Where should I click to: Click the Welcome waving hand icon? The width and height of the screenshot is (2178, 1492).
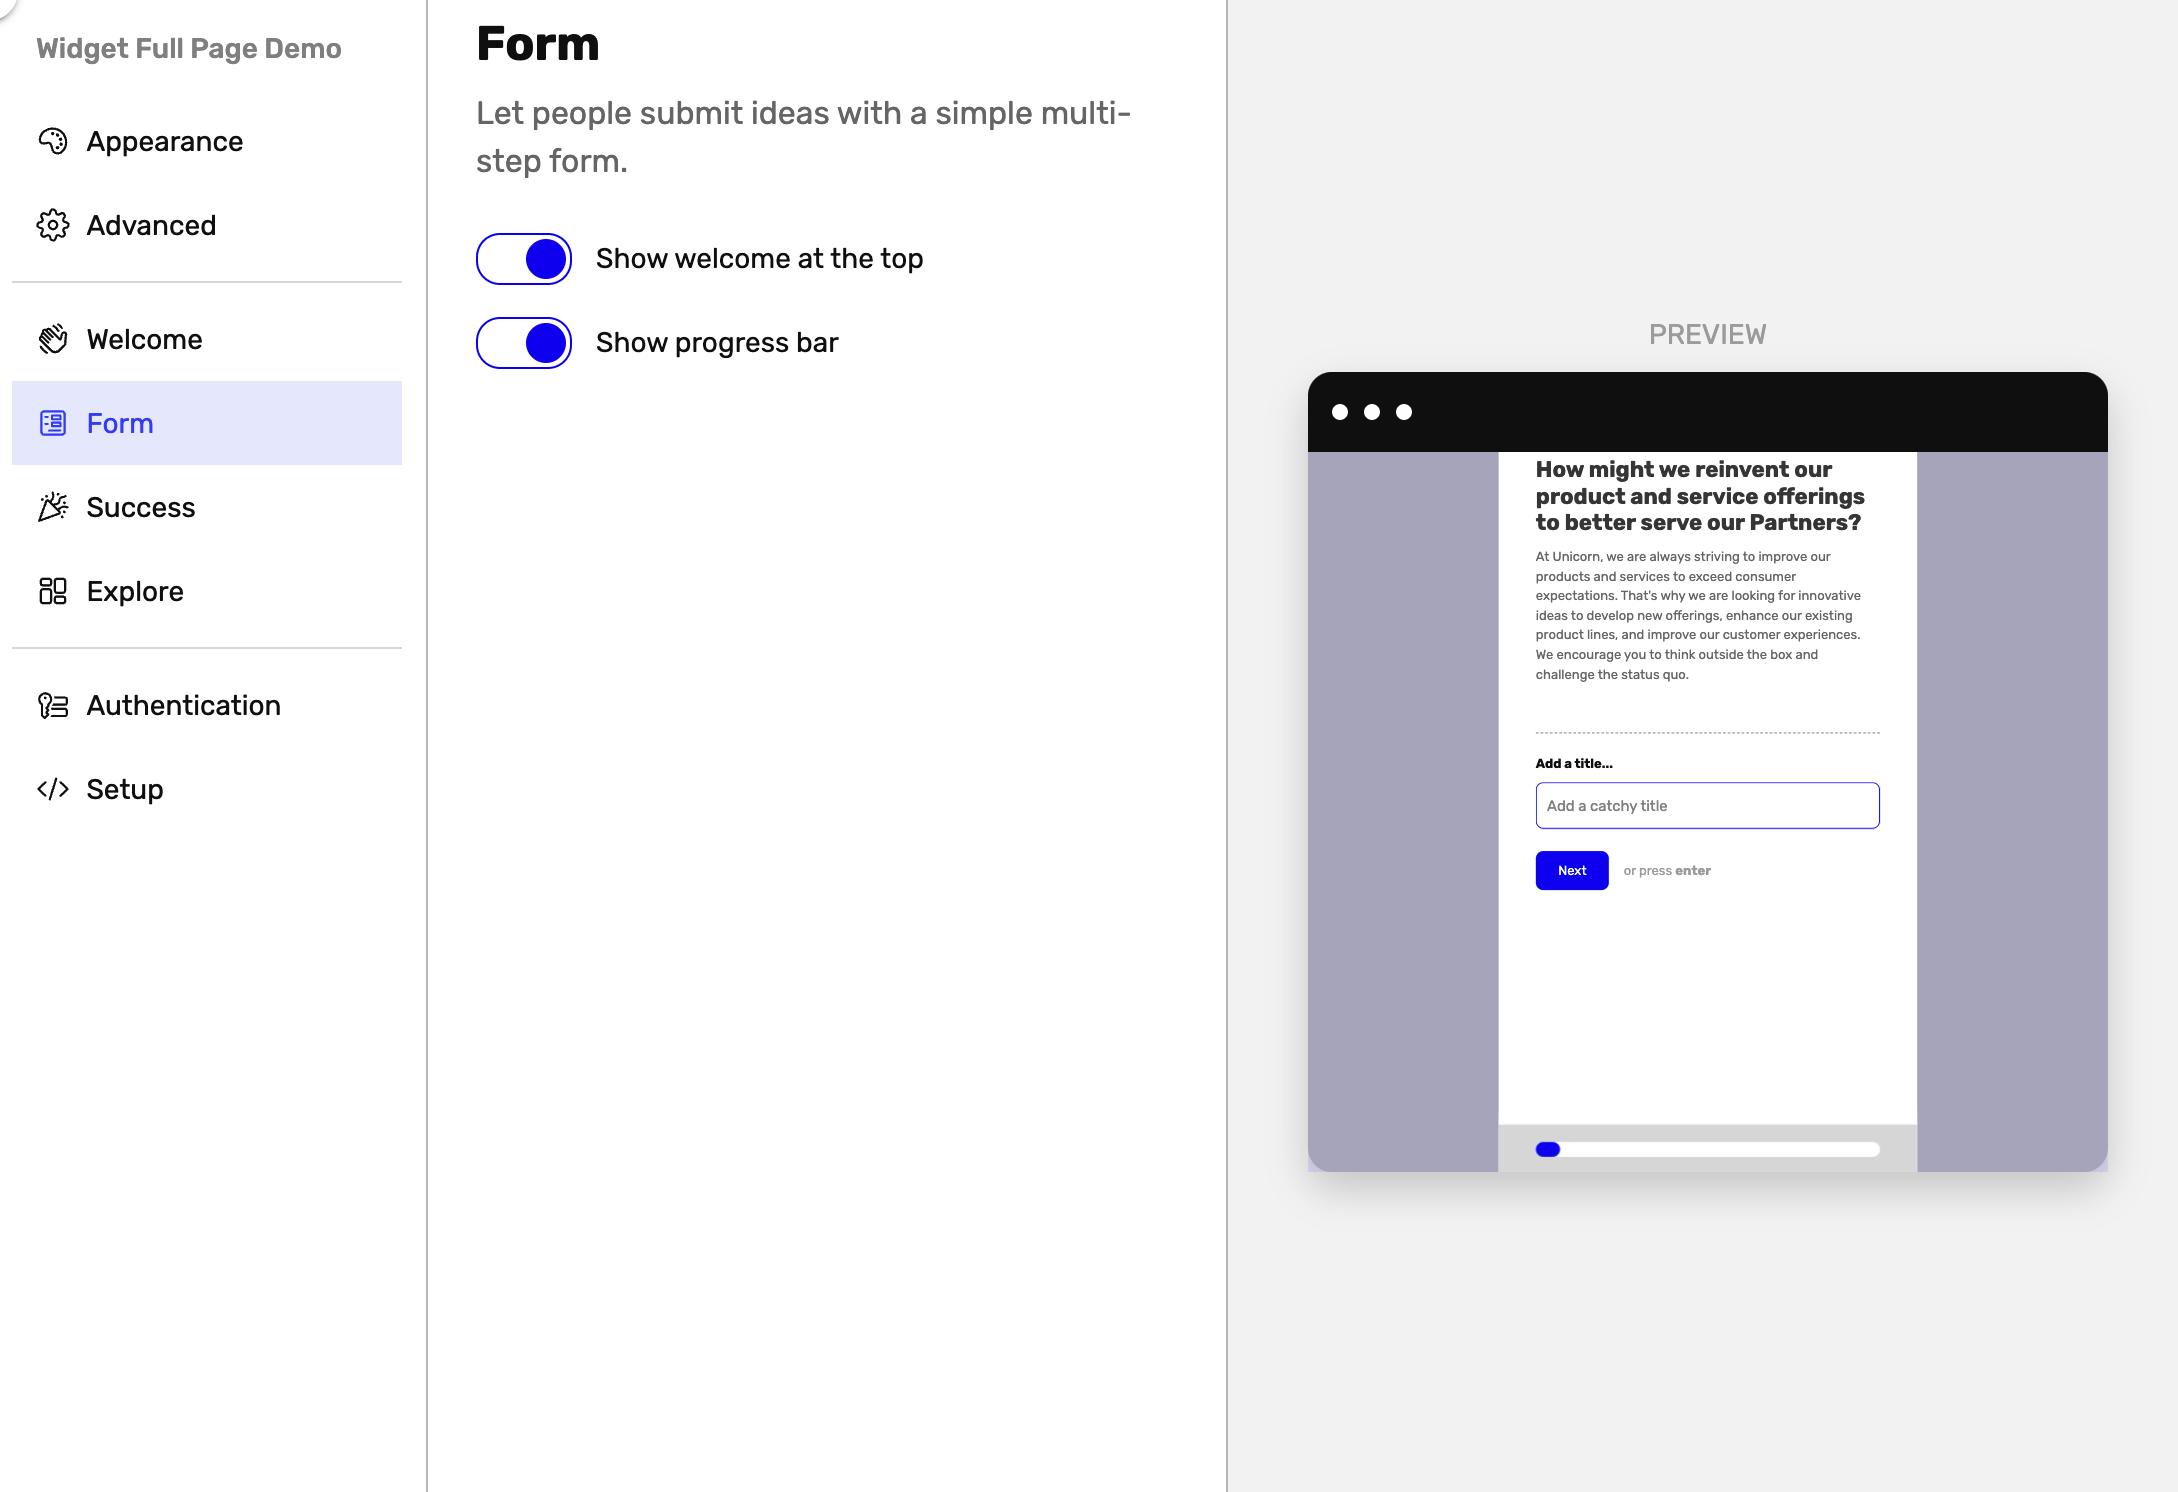(x=53, y=339)
